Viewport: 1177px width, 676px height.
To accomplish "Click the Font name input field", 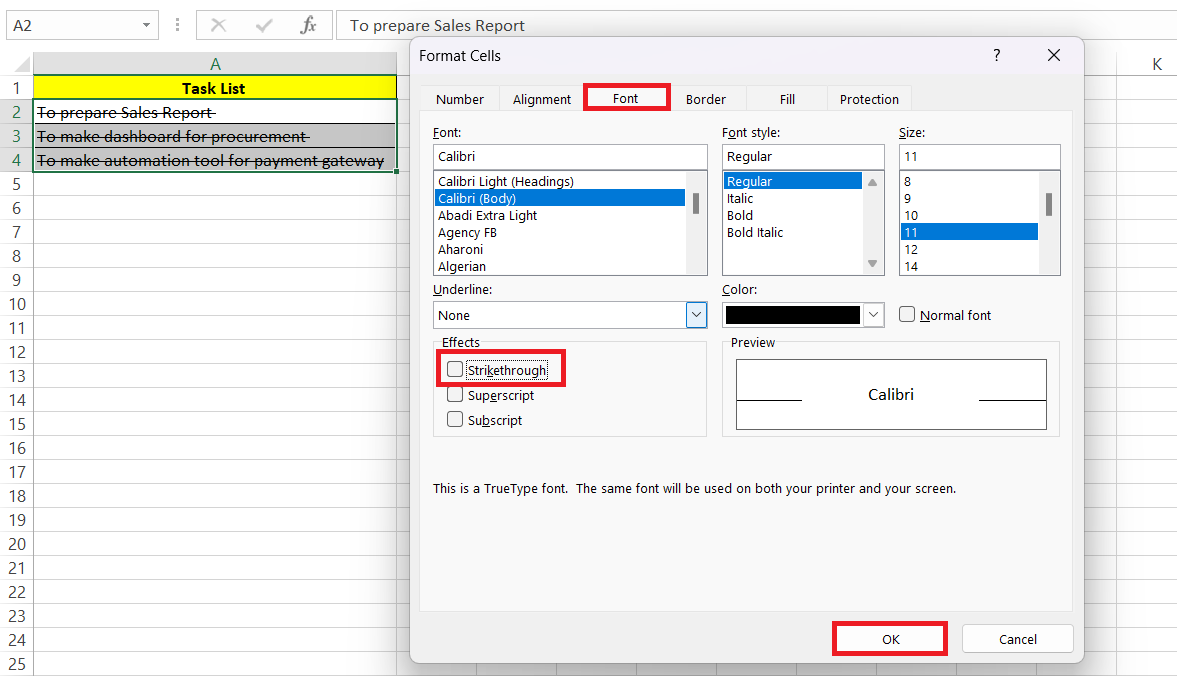I will tap(570, 157).
